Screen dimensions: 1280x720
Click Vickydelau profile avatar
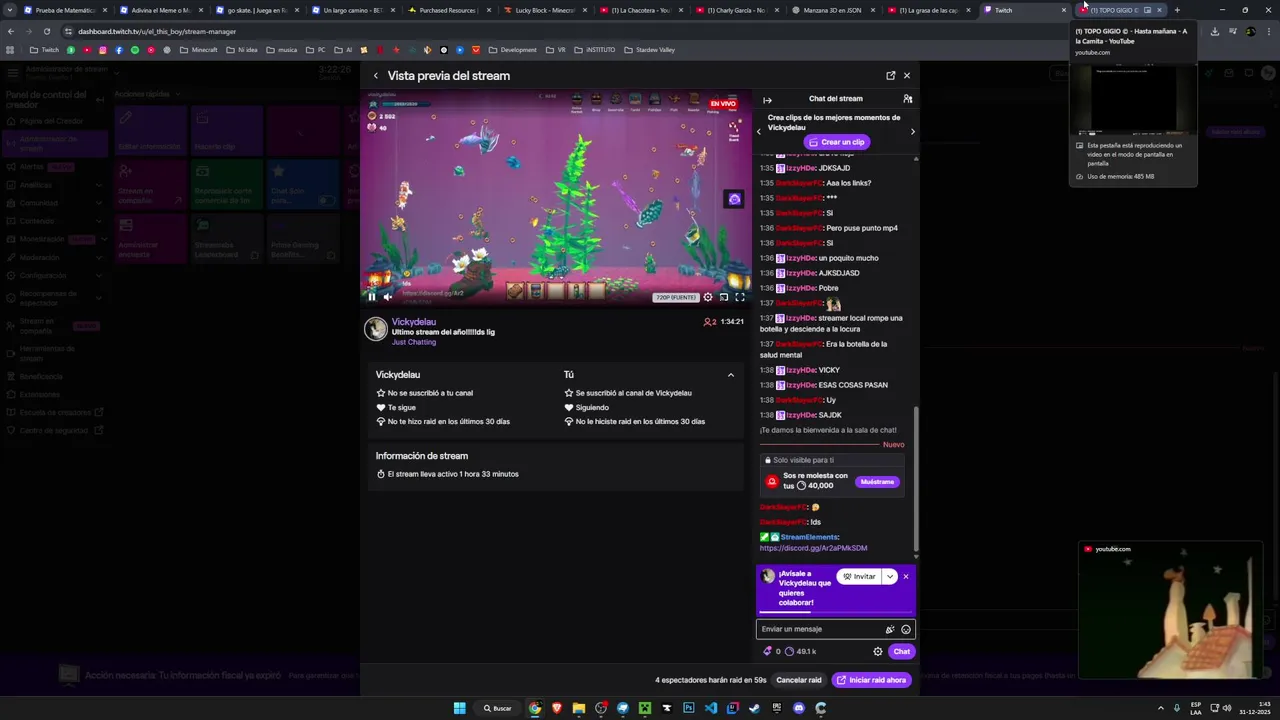tap(376, 329)
